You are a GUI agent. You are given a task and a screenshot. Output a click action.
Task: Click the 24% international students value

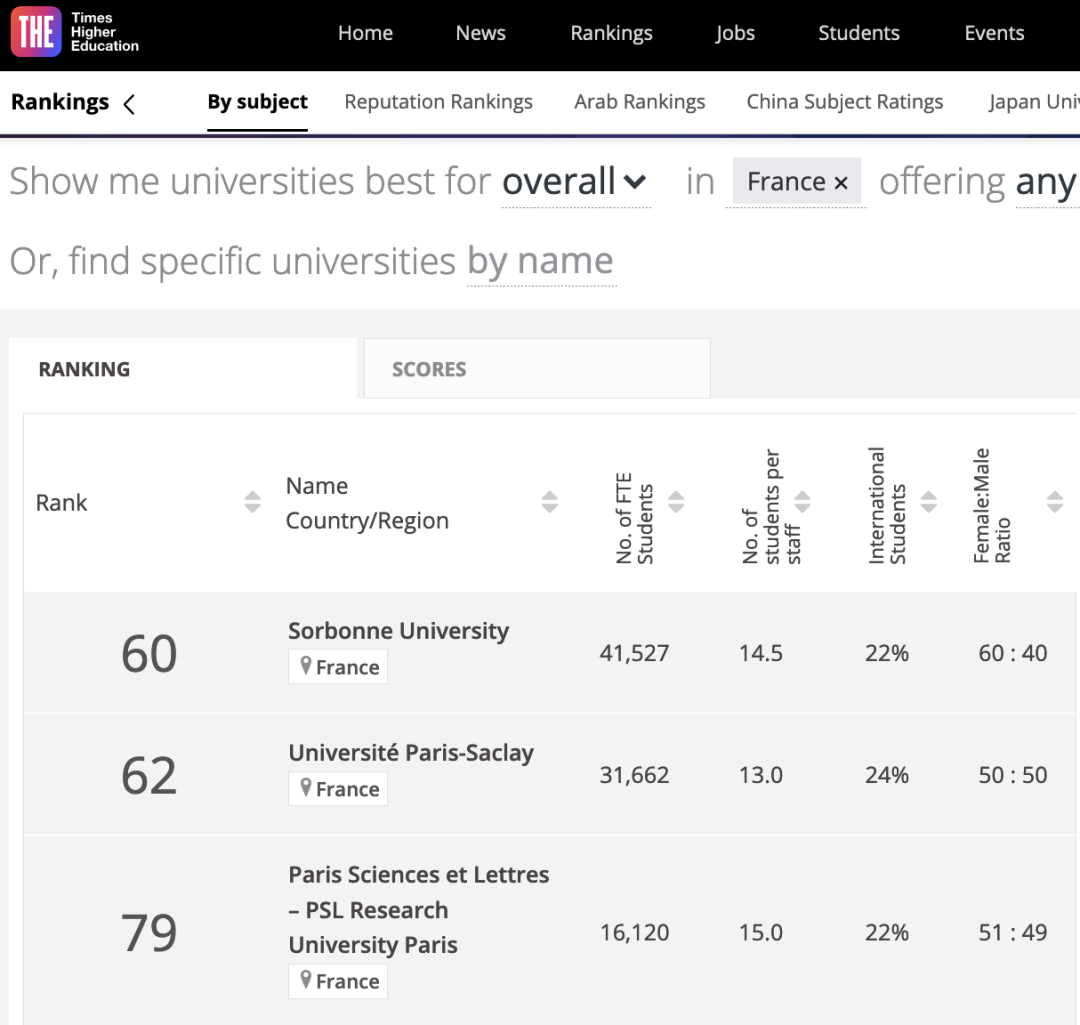pyautogui.click(x=887, y=775)
